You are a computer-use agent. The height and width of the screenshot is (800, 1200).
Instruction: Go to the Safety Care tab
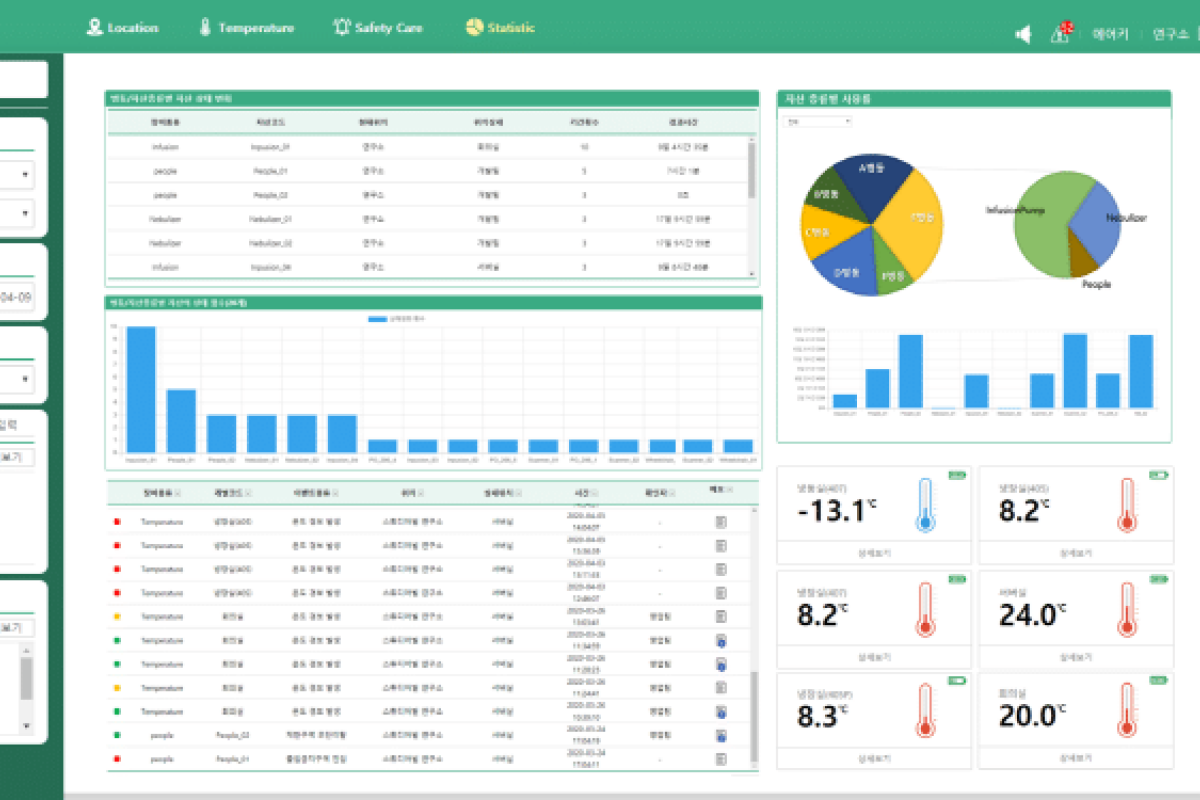377,28
